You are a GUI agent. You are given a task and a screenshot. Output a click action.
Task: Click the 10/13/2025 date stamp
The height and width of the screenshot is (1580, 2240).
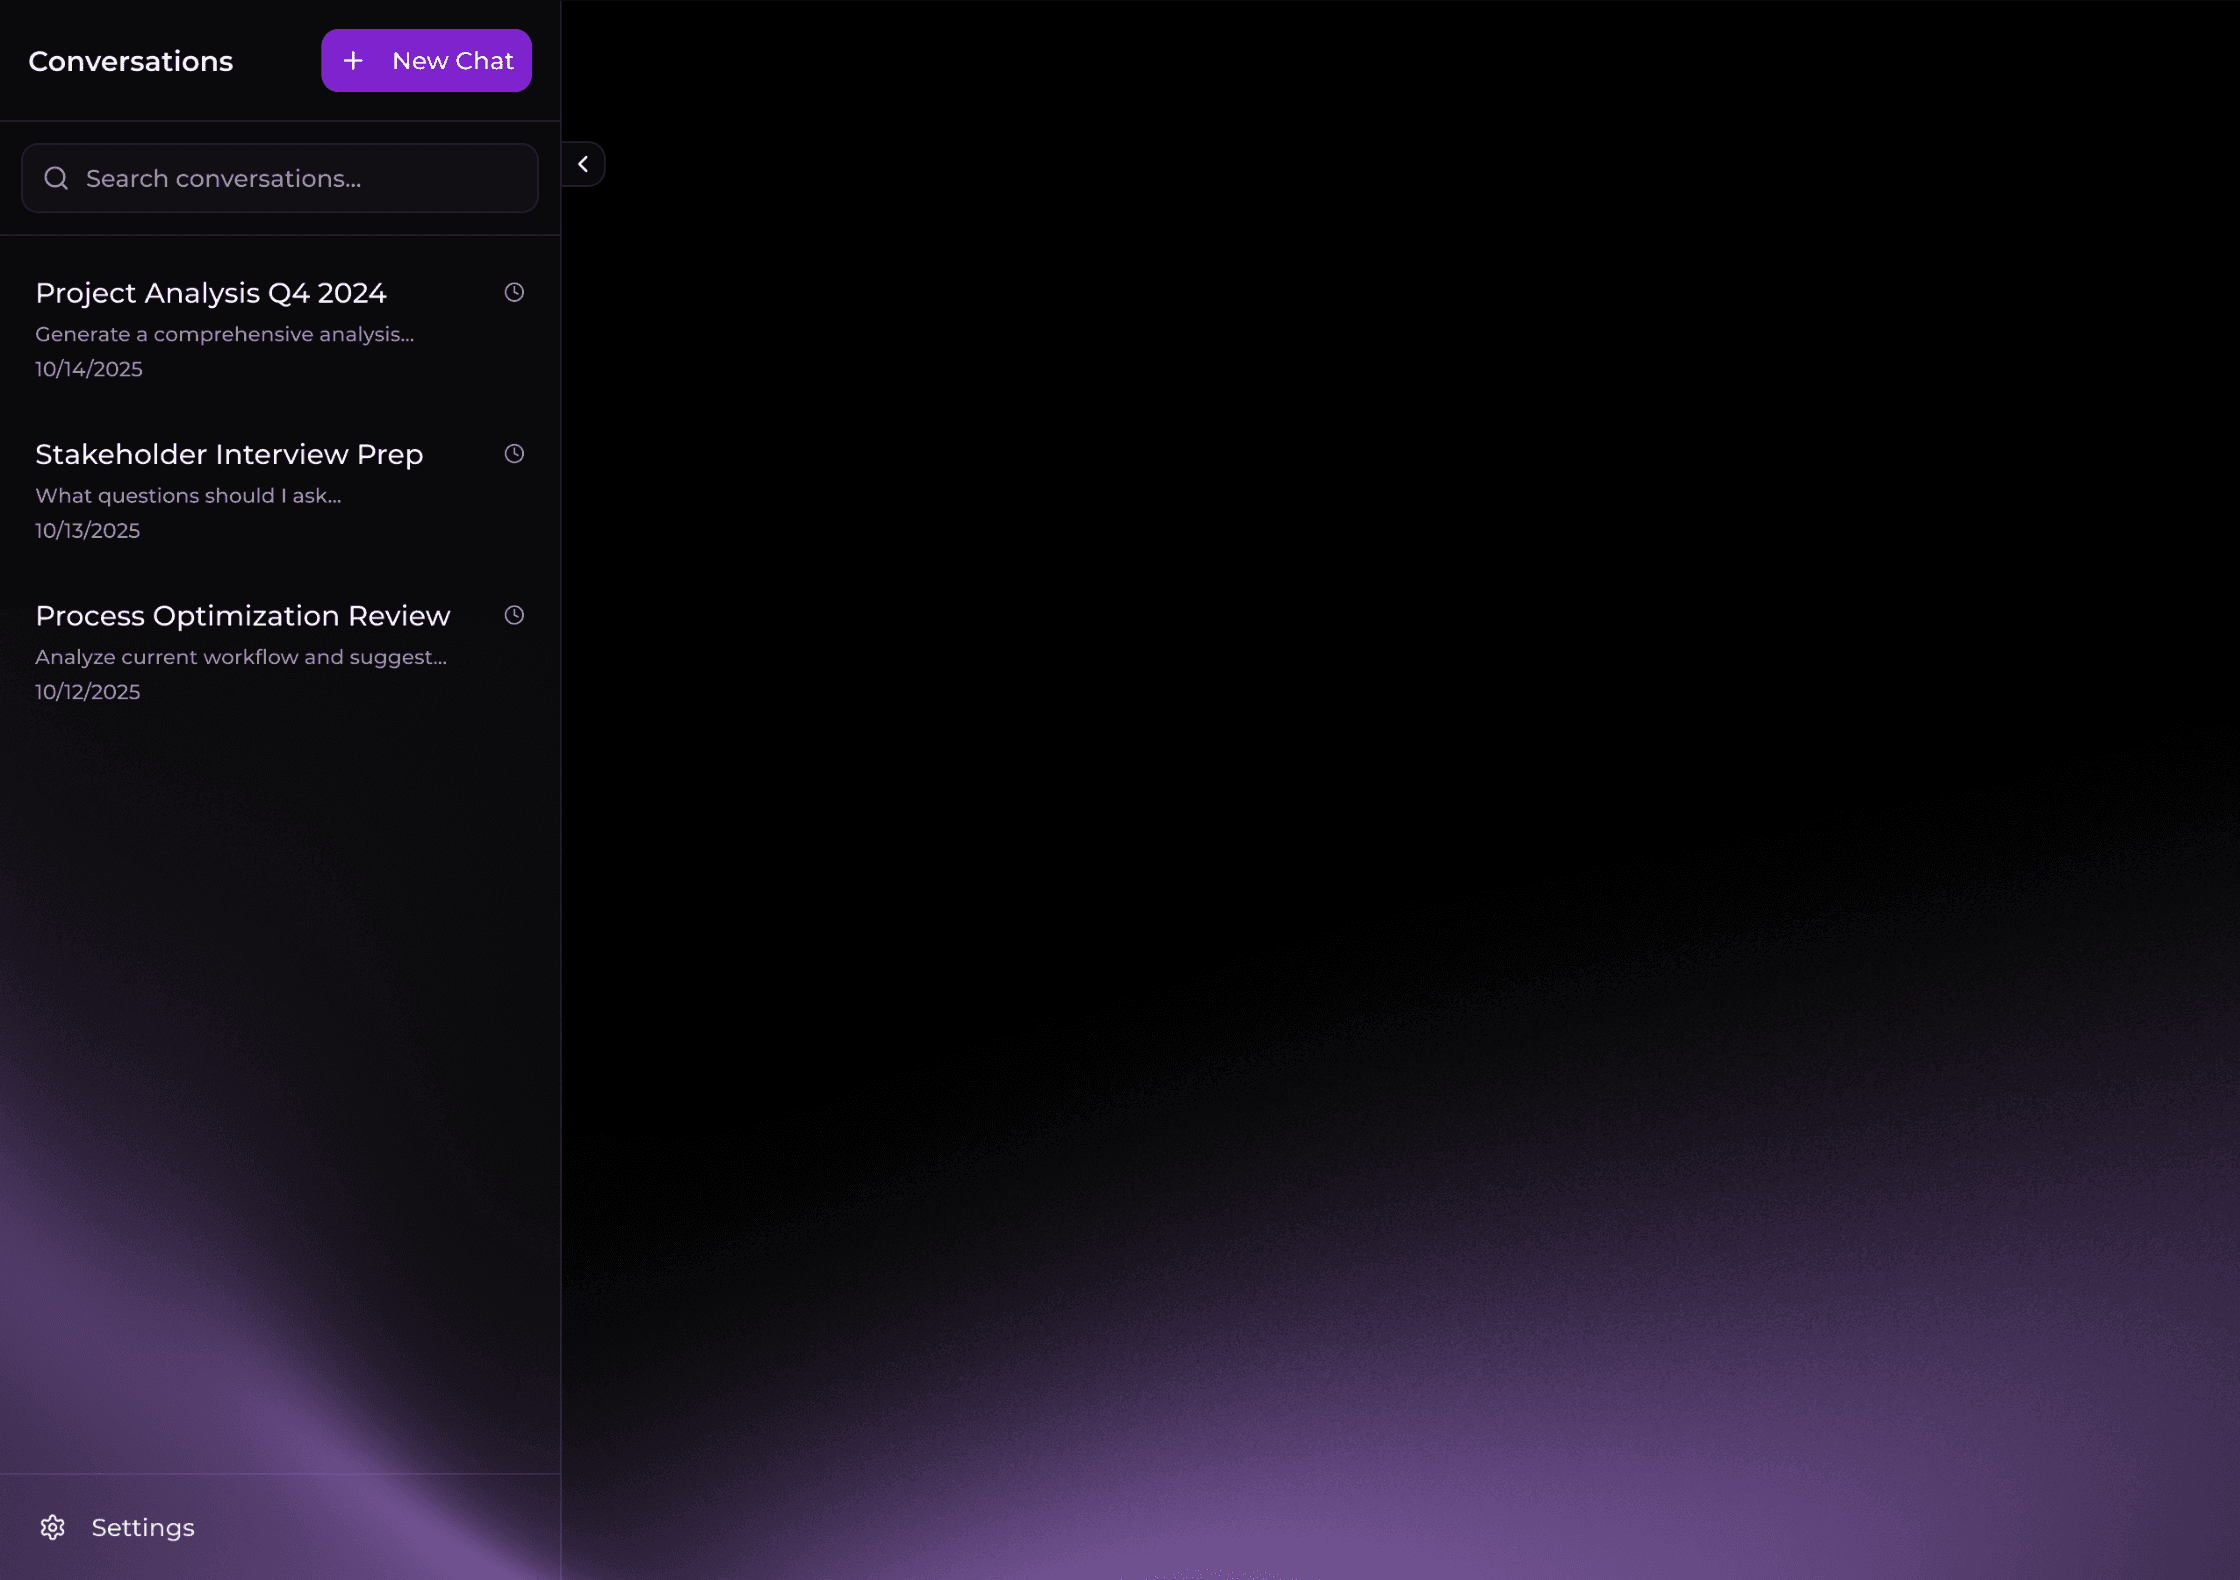pyautogui.click(x=88, y=531)
